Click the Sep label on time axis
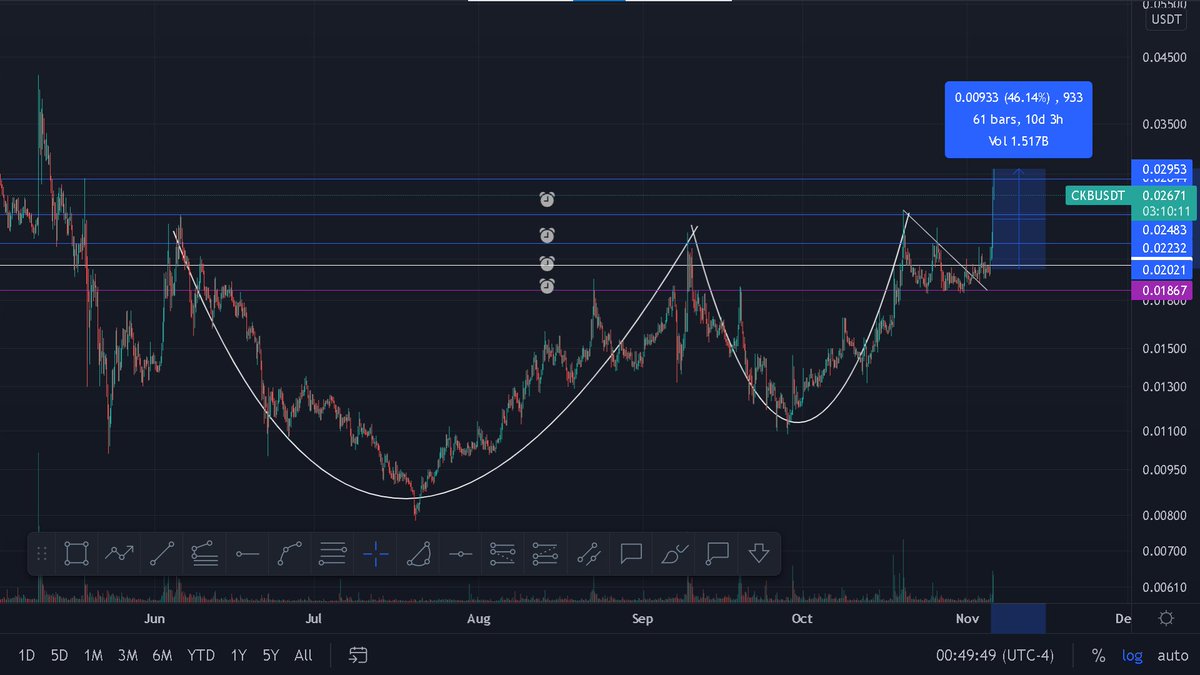1200x675 pixels. coord(643,619)
